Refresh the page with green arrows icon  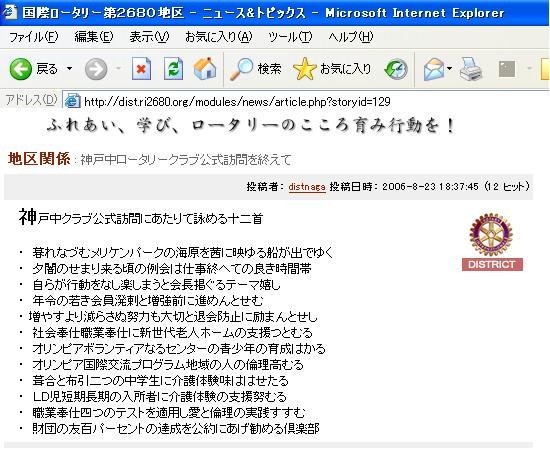pos(173,68)
